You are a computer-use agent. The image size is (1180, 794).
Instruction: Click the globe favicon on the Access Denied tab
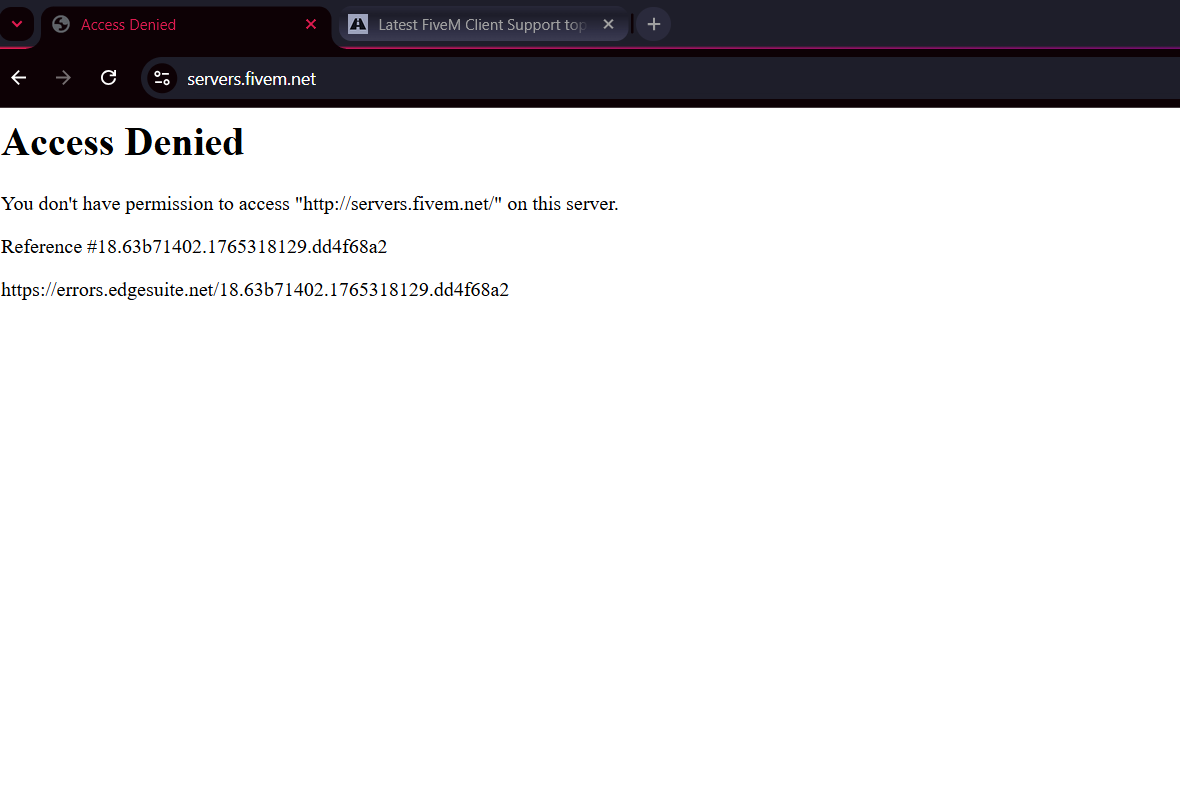[60, 24]
